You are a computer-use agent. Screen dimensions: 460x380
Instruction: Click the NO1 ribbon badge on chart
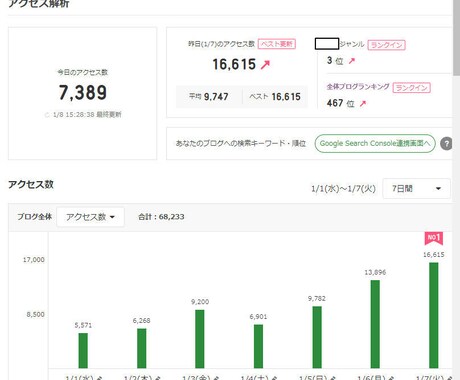coord(434,238)
